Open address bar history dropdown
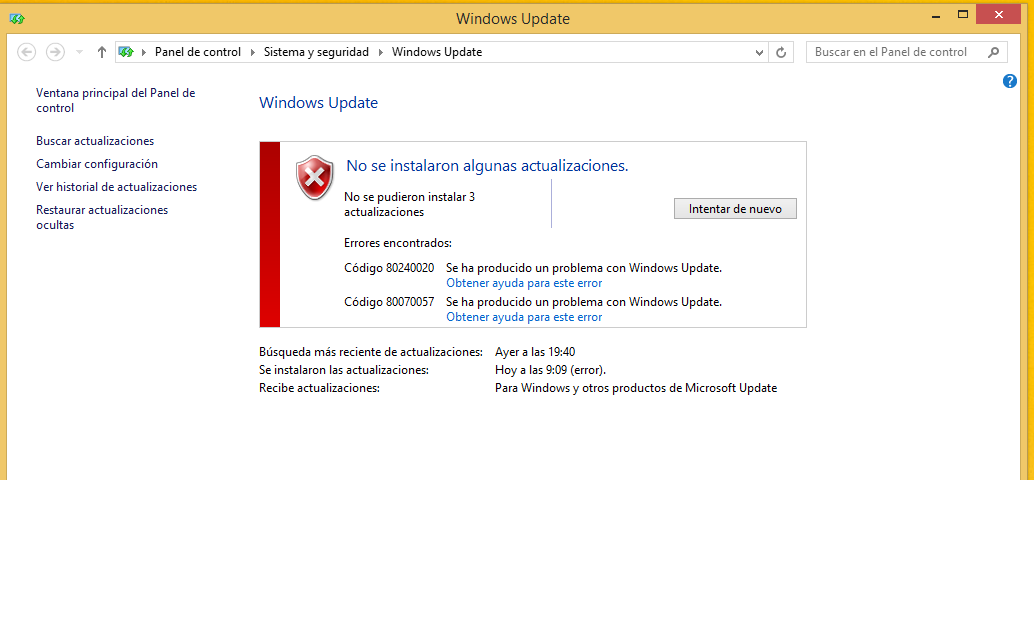1034x630 pixels. (759, 52)
